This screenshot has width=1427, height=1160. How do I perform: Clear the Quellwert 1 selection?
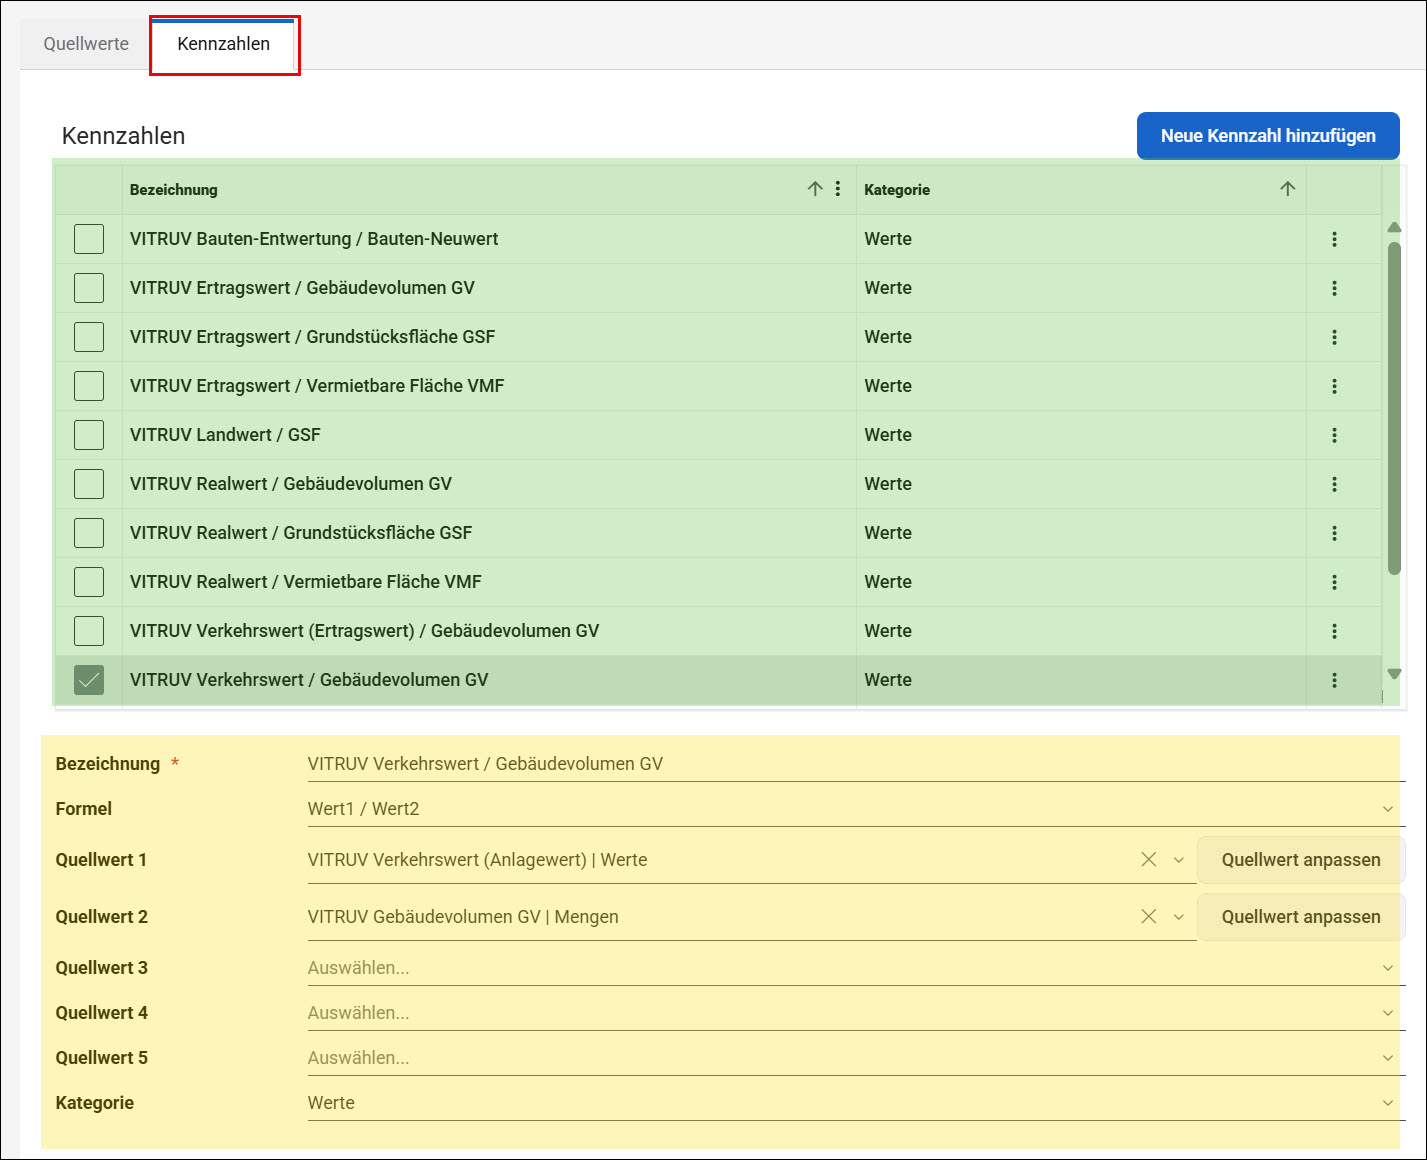coord(1149,860)
